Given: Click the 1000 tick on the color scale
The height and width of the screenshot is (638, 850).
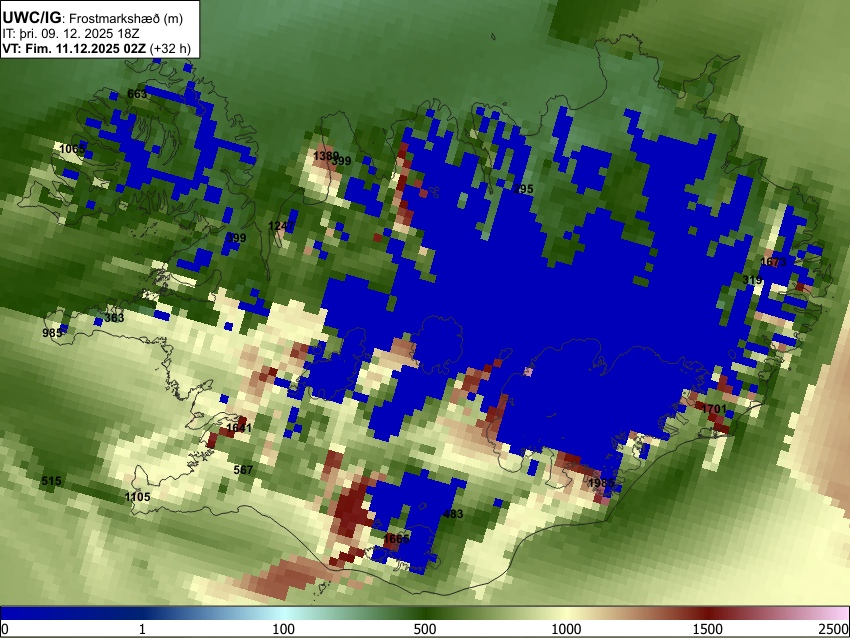Looking at the screenshot, I should 566,629.
